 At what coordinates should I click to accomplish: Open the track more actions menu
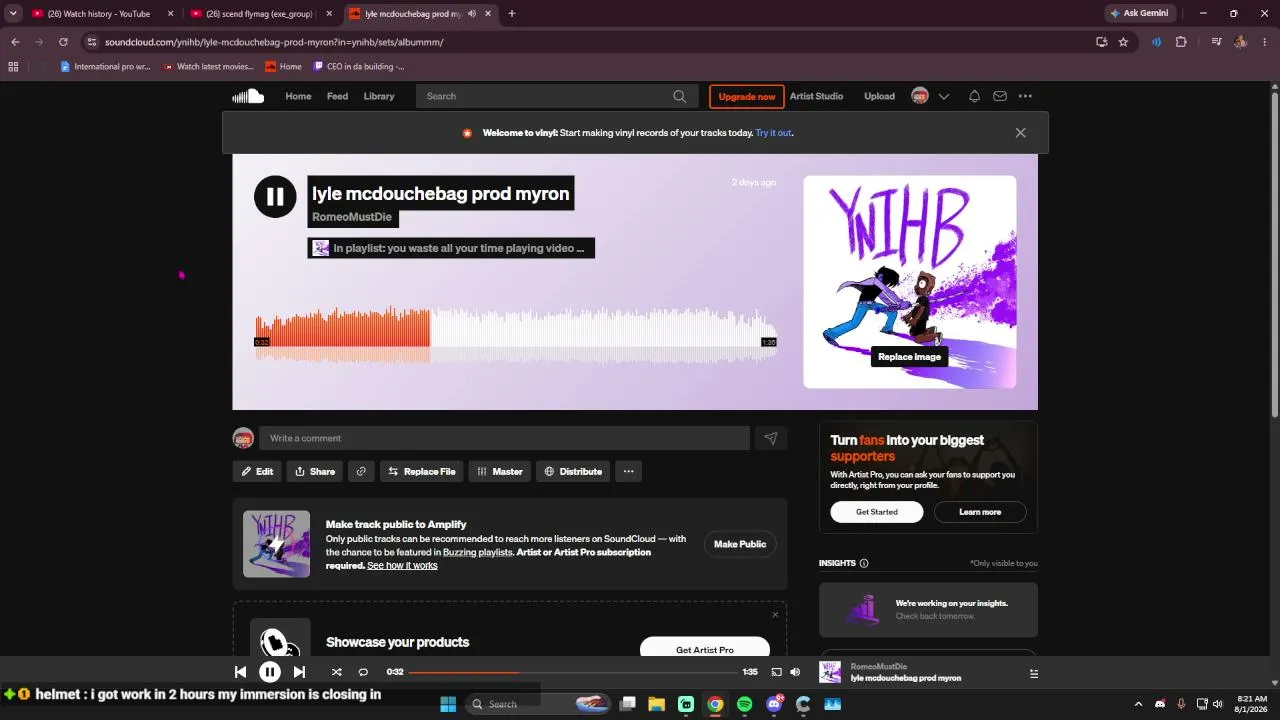point(628,471)
